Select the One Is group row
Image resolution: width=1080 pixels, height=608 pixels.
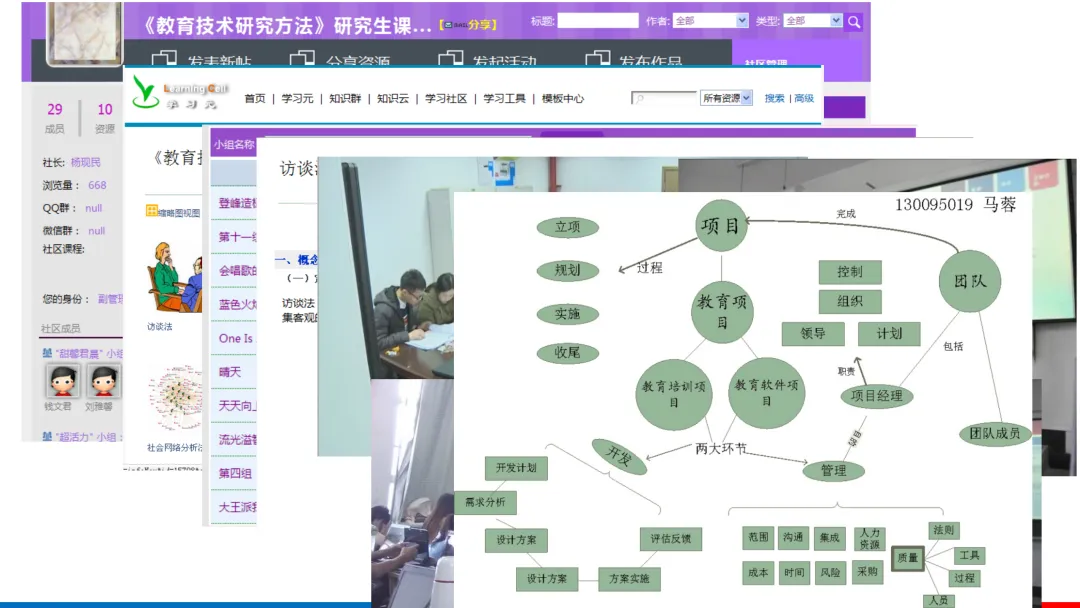(233, 338)
